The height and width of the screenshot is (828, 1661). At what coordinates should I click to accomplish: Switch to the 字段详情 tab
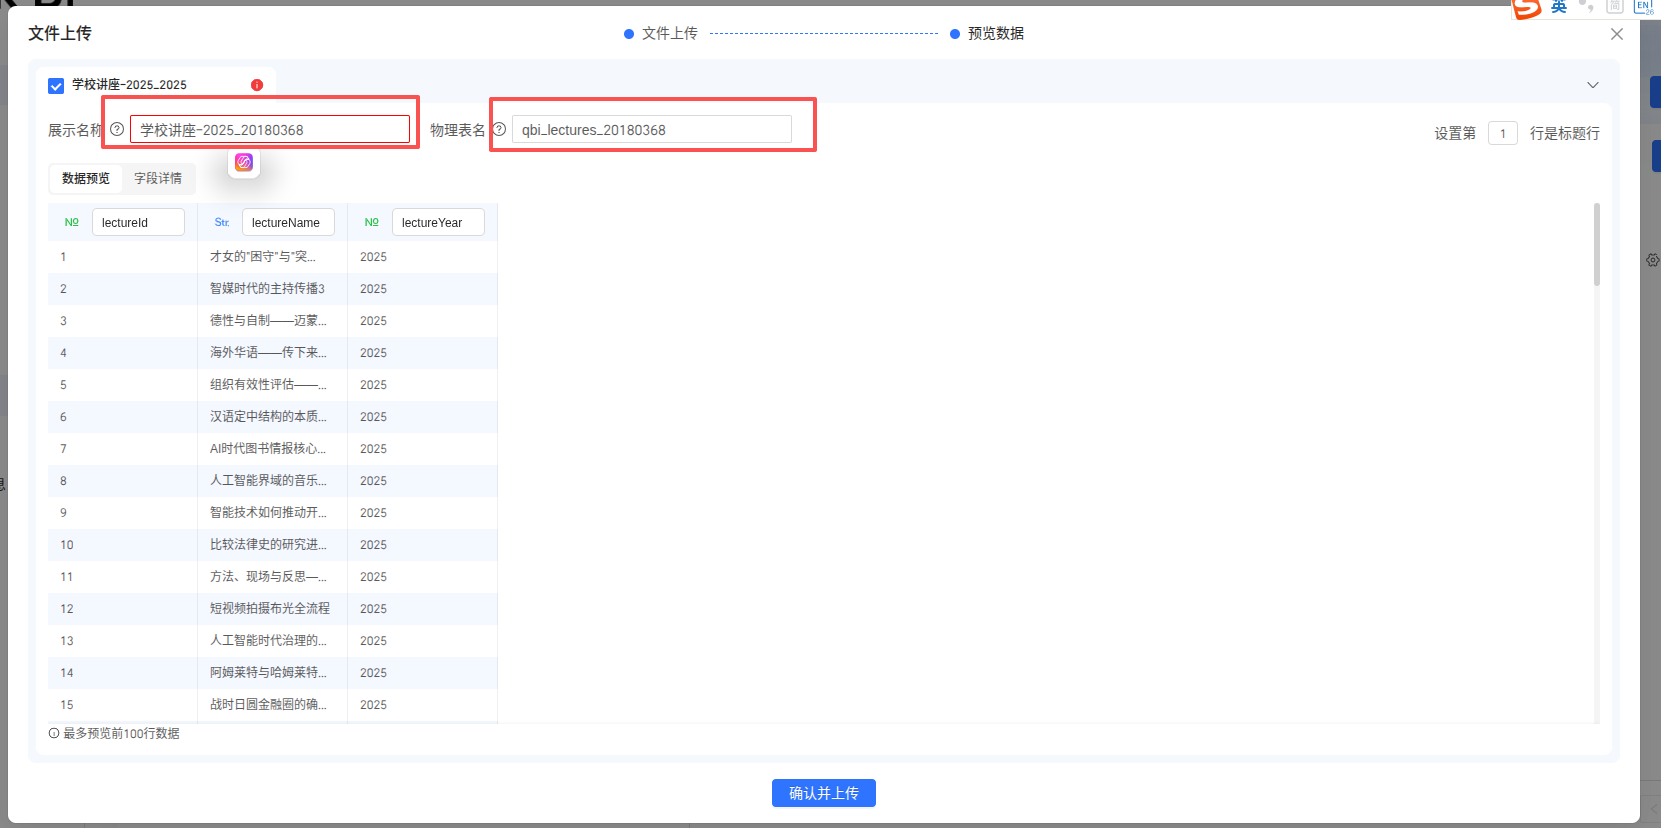(158, 178)
